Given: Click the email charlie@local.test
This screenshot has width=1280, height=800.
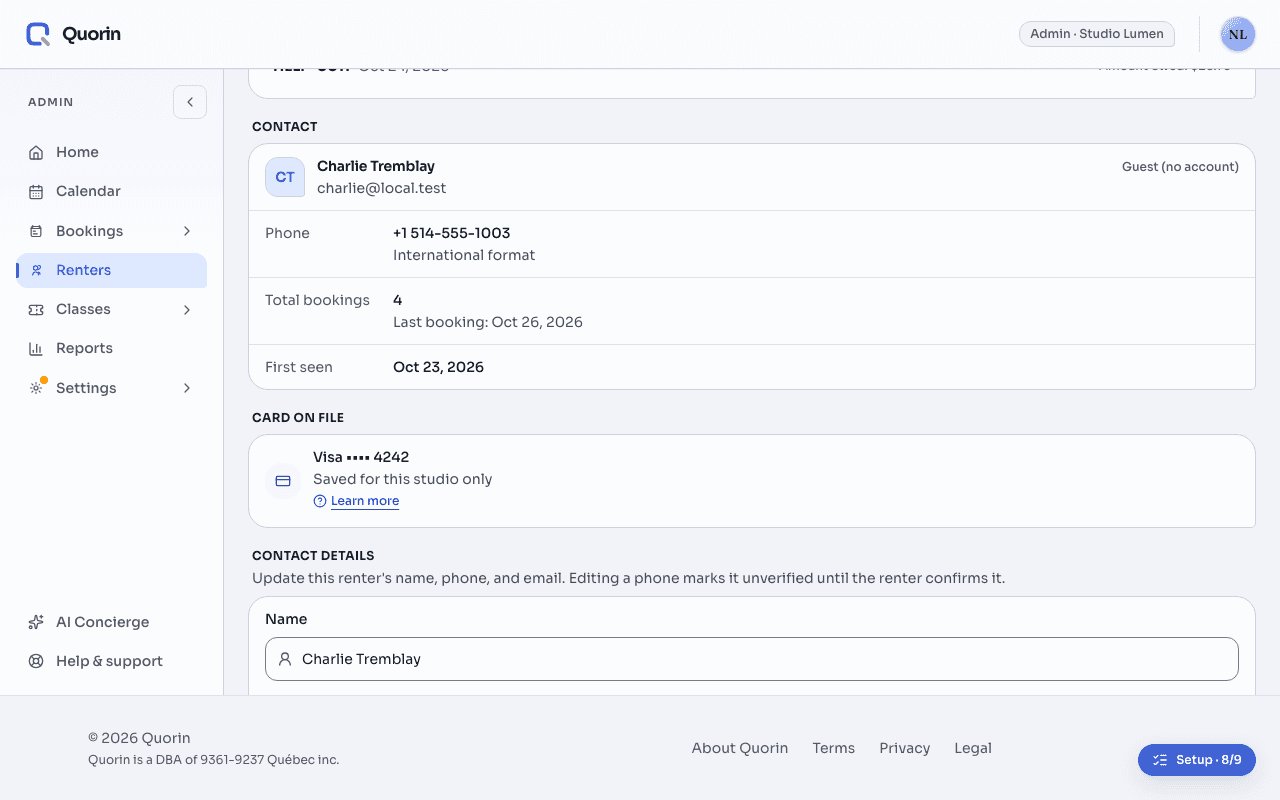Looking at the screenshot, I should point(382,188).
